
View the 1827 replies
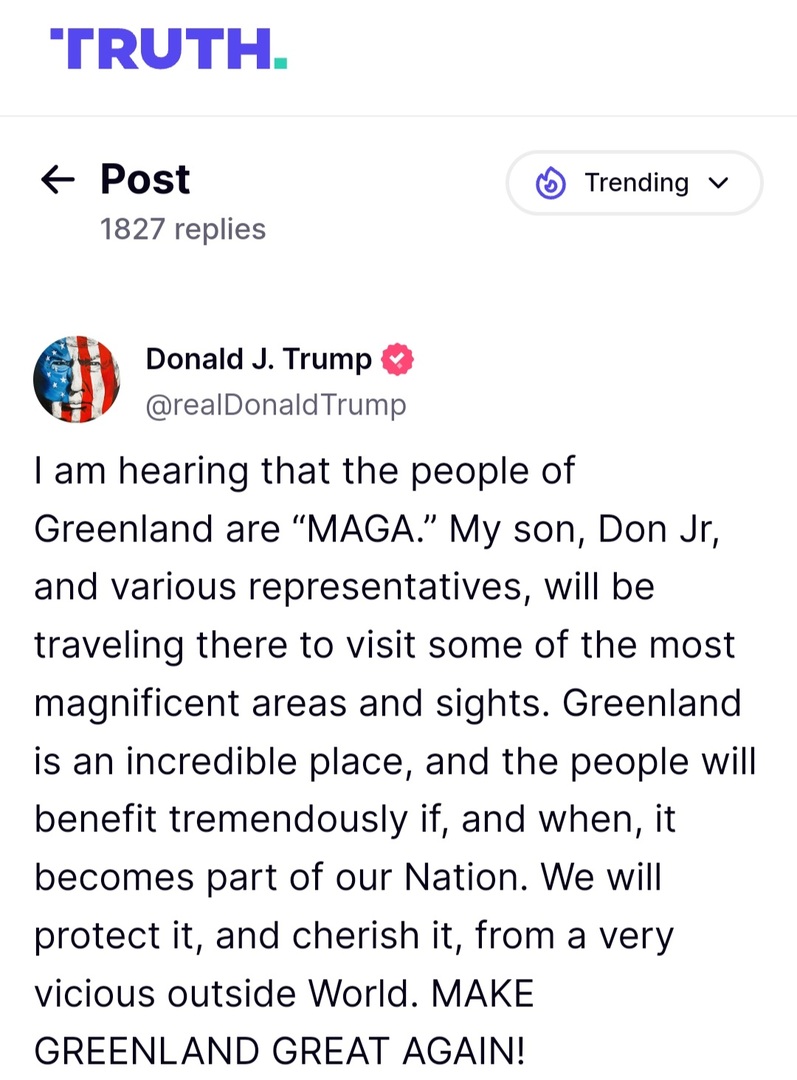pyautogui.click(x=183, y=229)
